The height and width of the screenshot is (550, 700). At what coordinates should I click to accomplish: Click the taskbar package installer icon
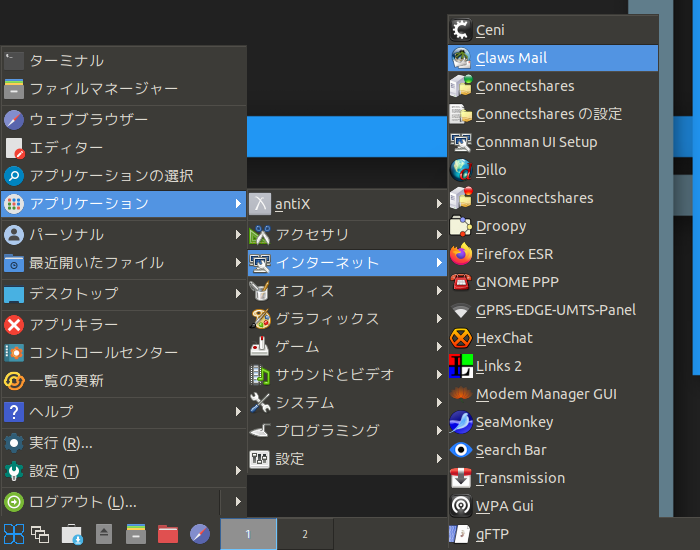pos(72,534)
